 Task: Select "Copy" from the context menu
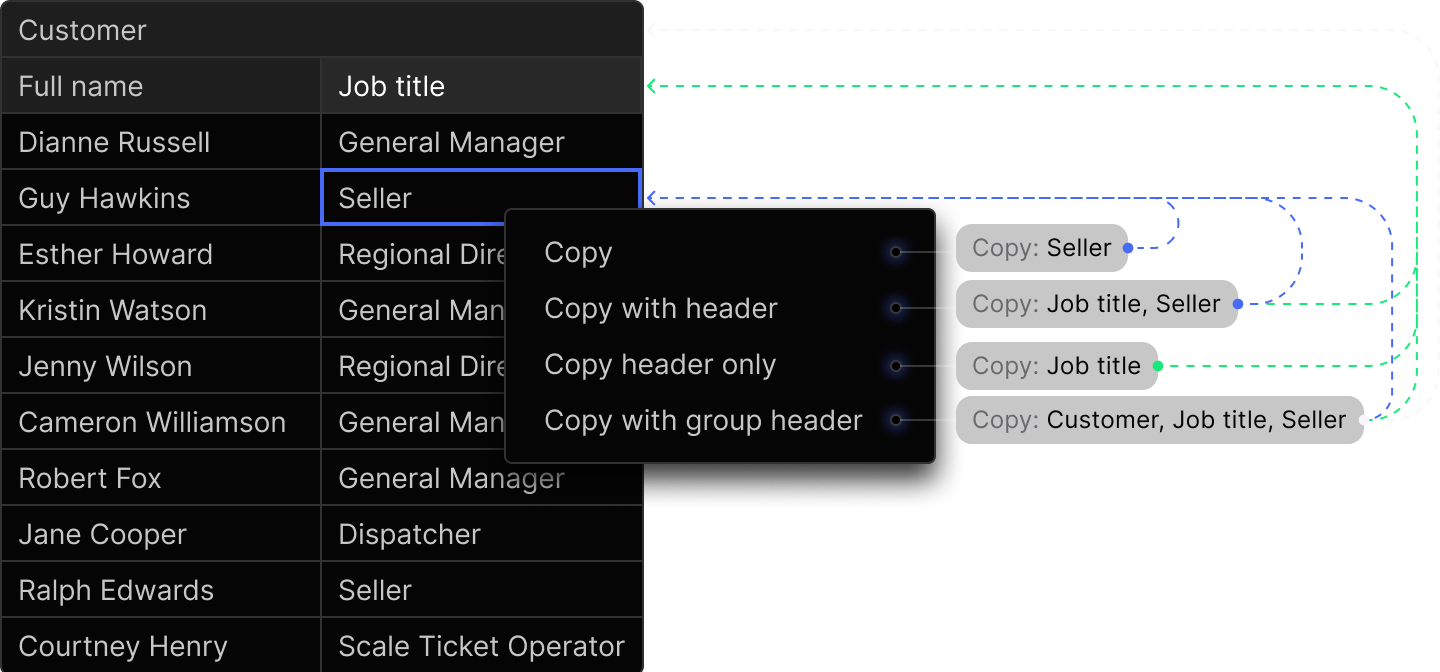pos(578,252)
